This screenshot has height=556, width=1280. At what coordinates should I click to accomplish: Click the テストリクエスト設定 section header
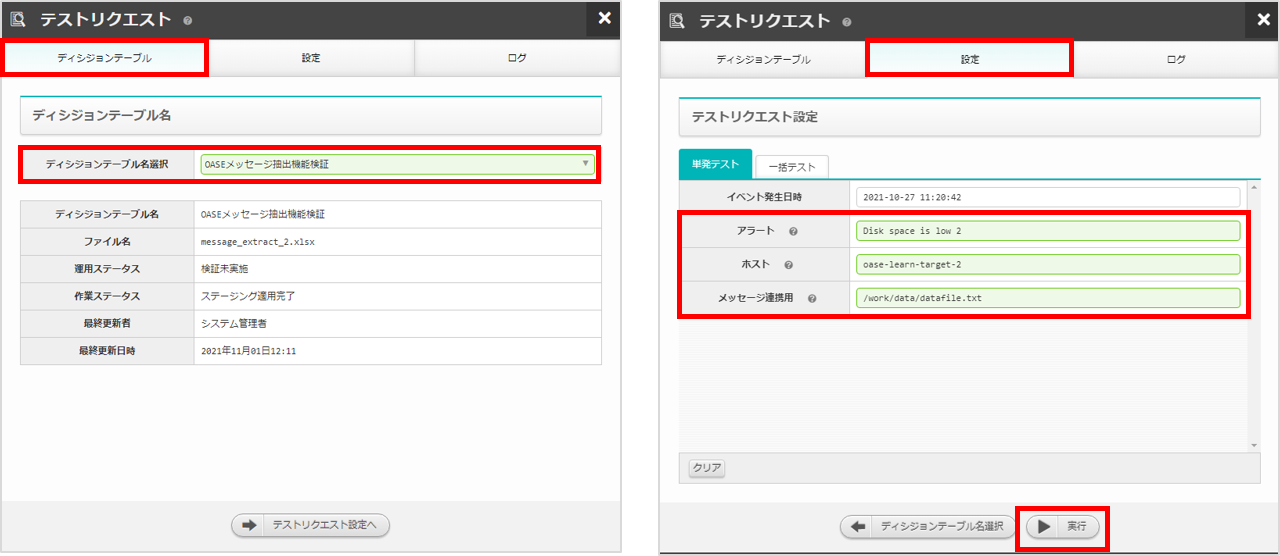tap(970, 117)
